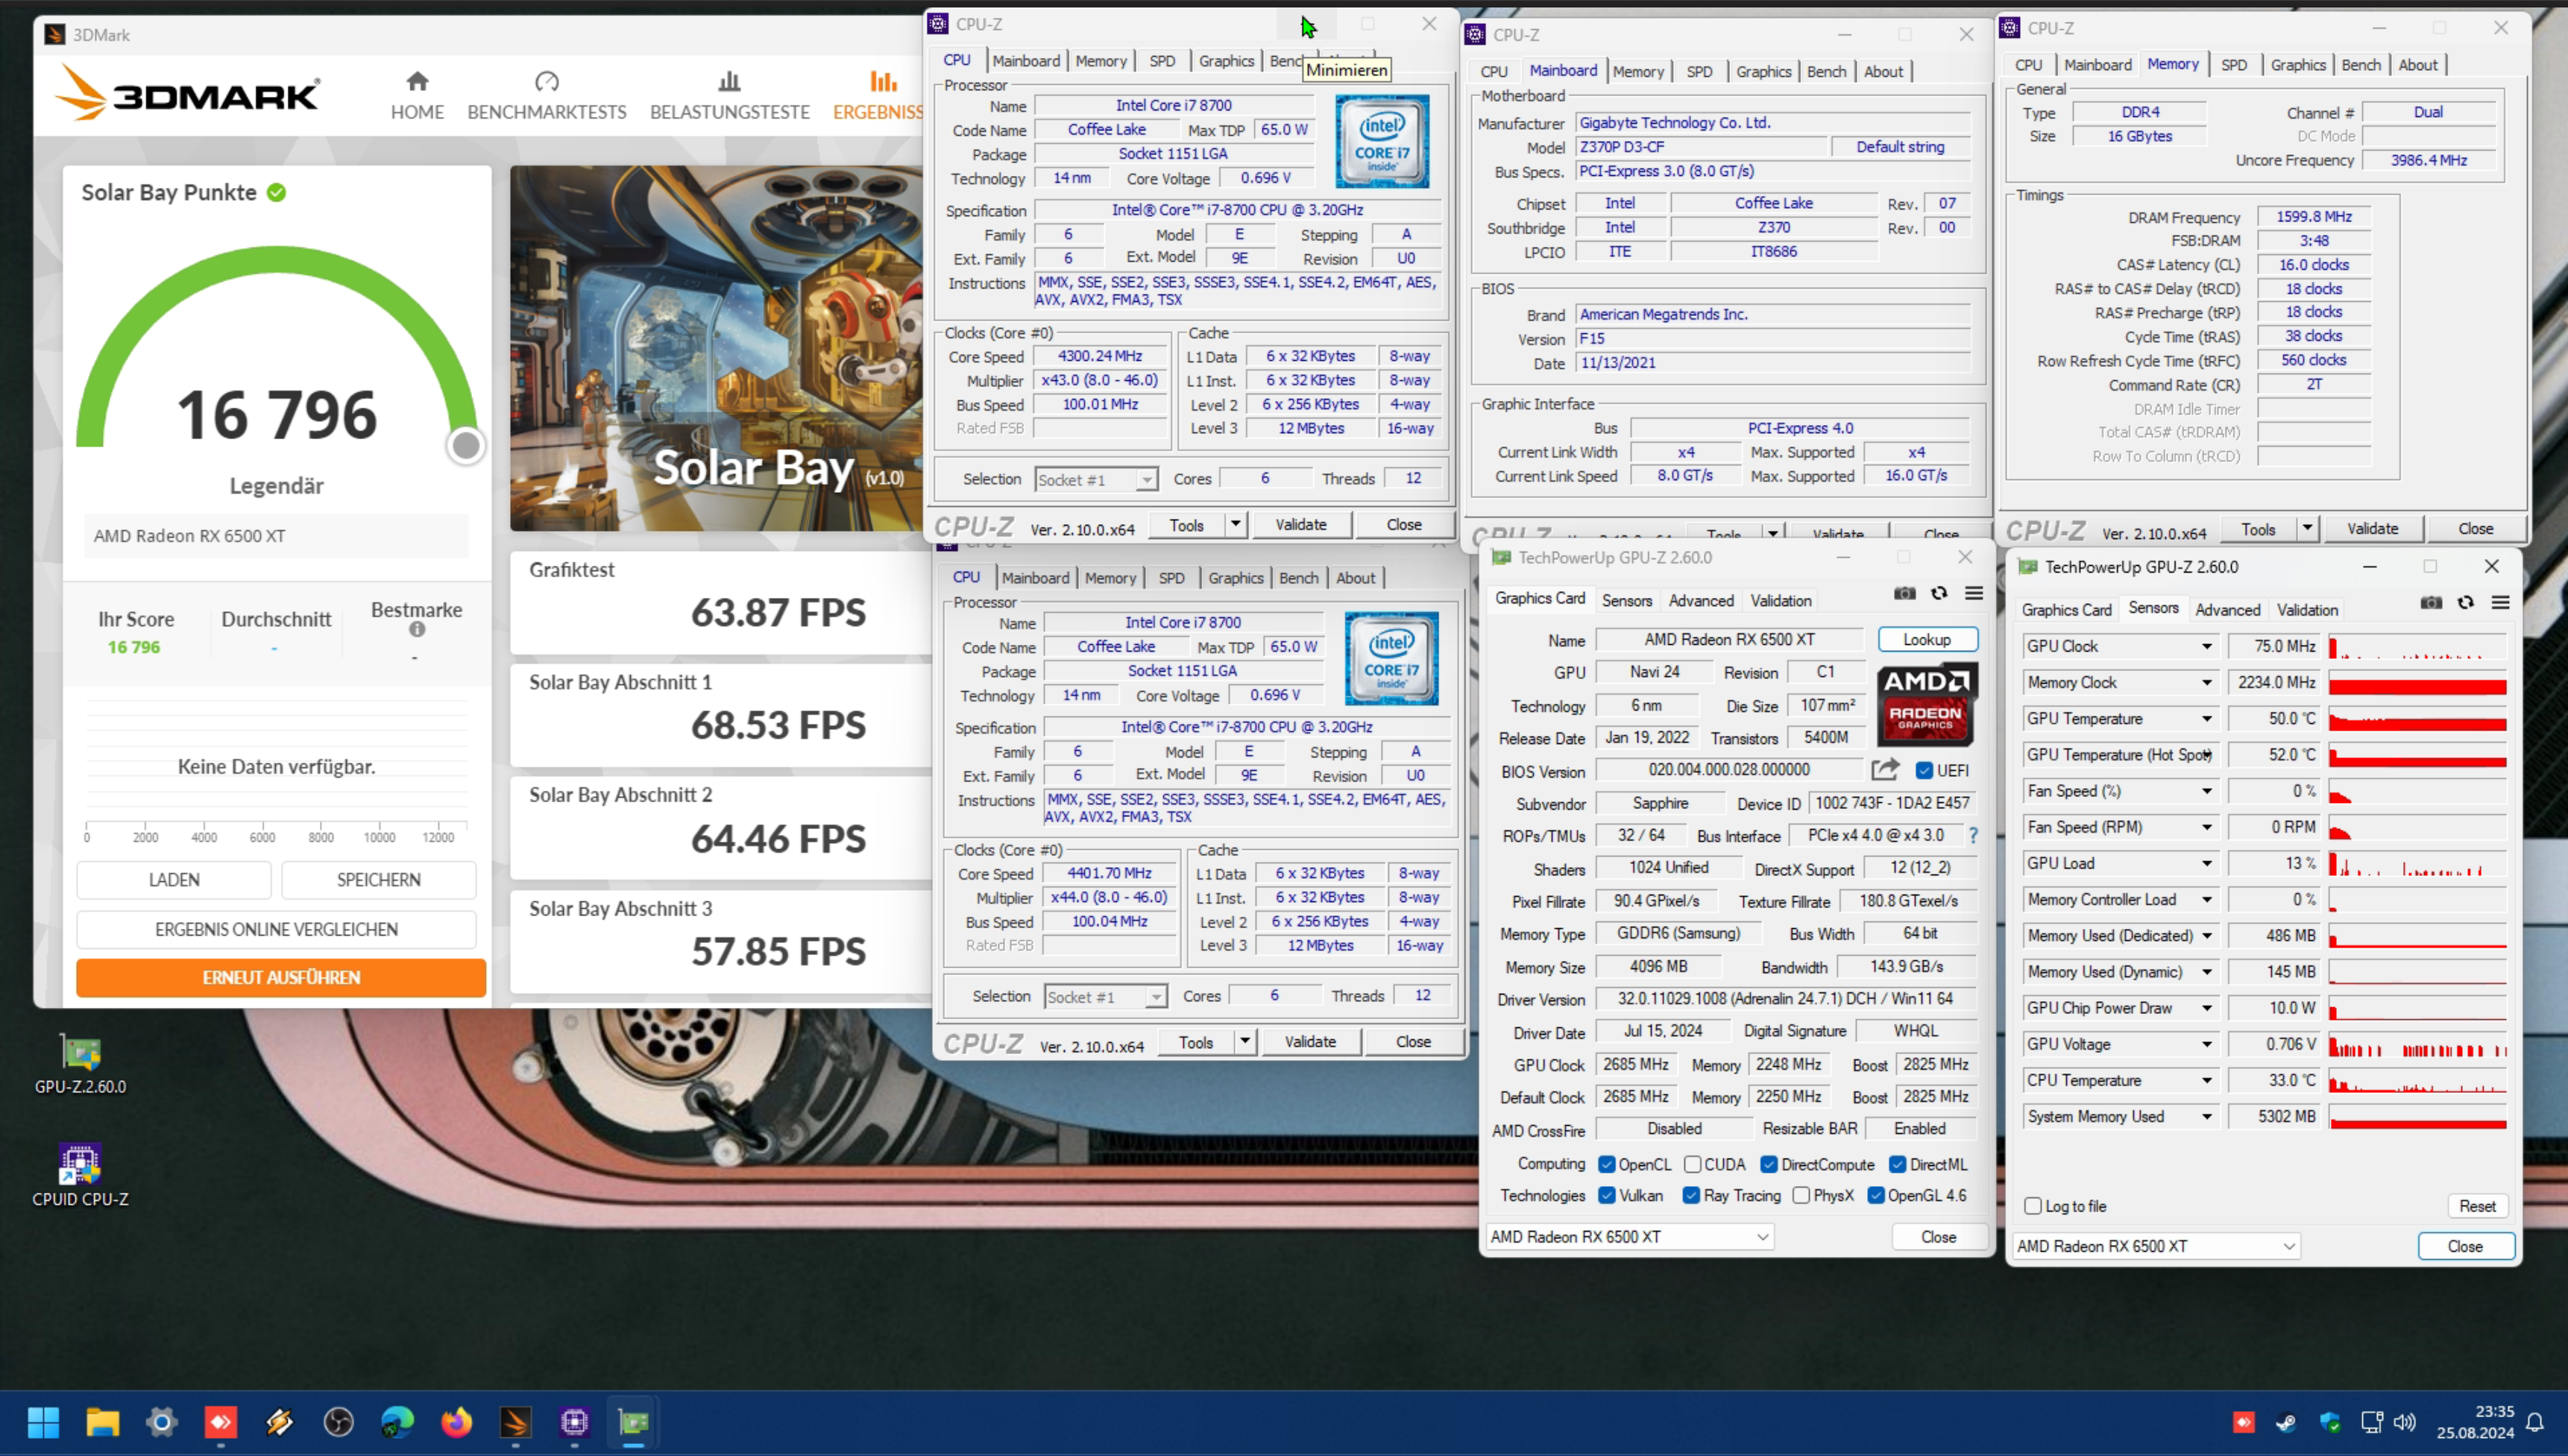Toggle the Ray Tracing checkbox
The image size is (2568, 1456).
click(1692, 1195)
